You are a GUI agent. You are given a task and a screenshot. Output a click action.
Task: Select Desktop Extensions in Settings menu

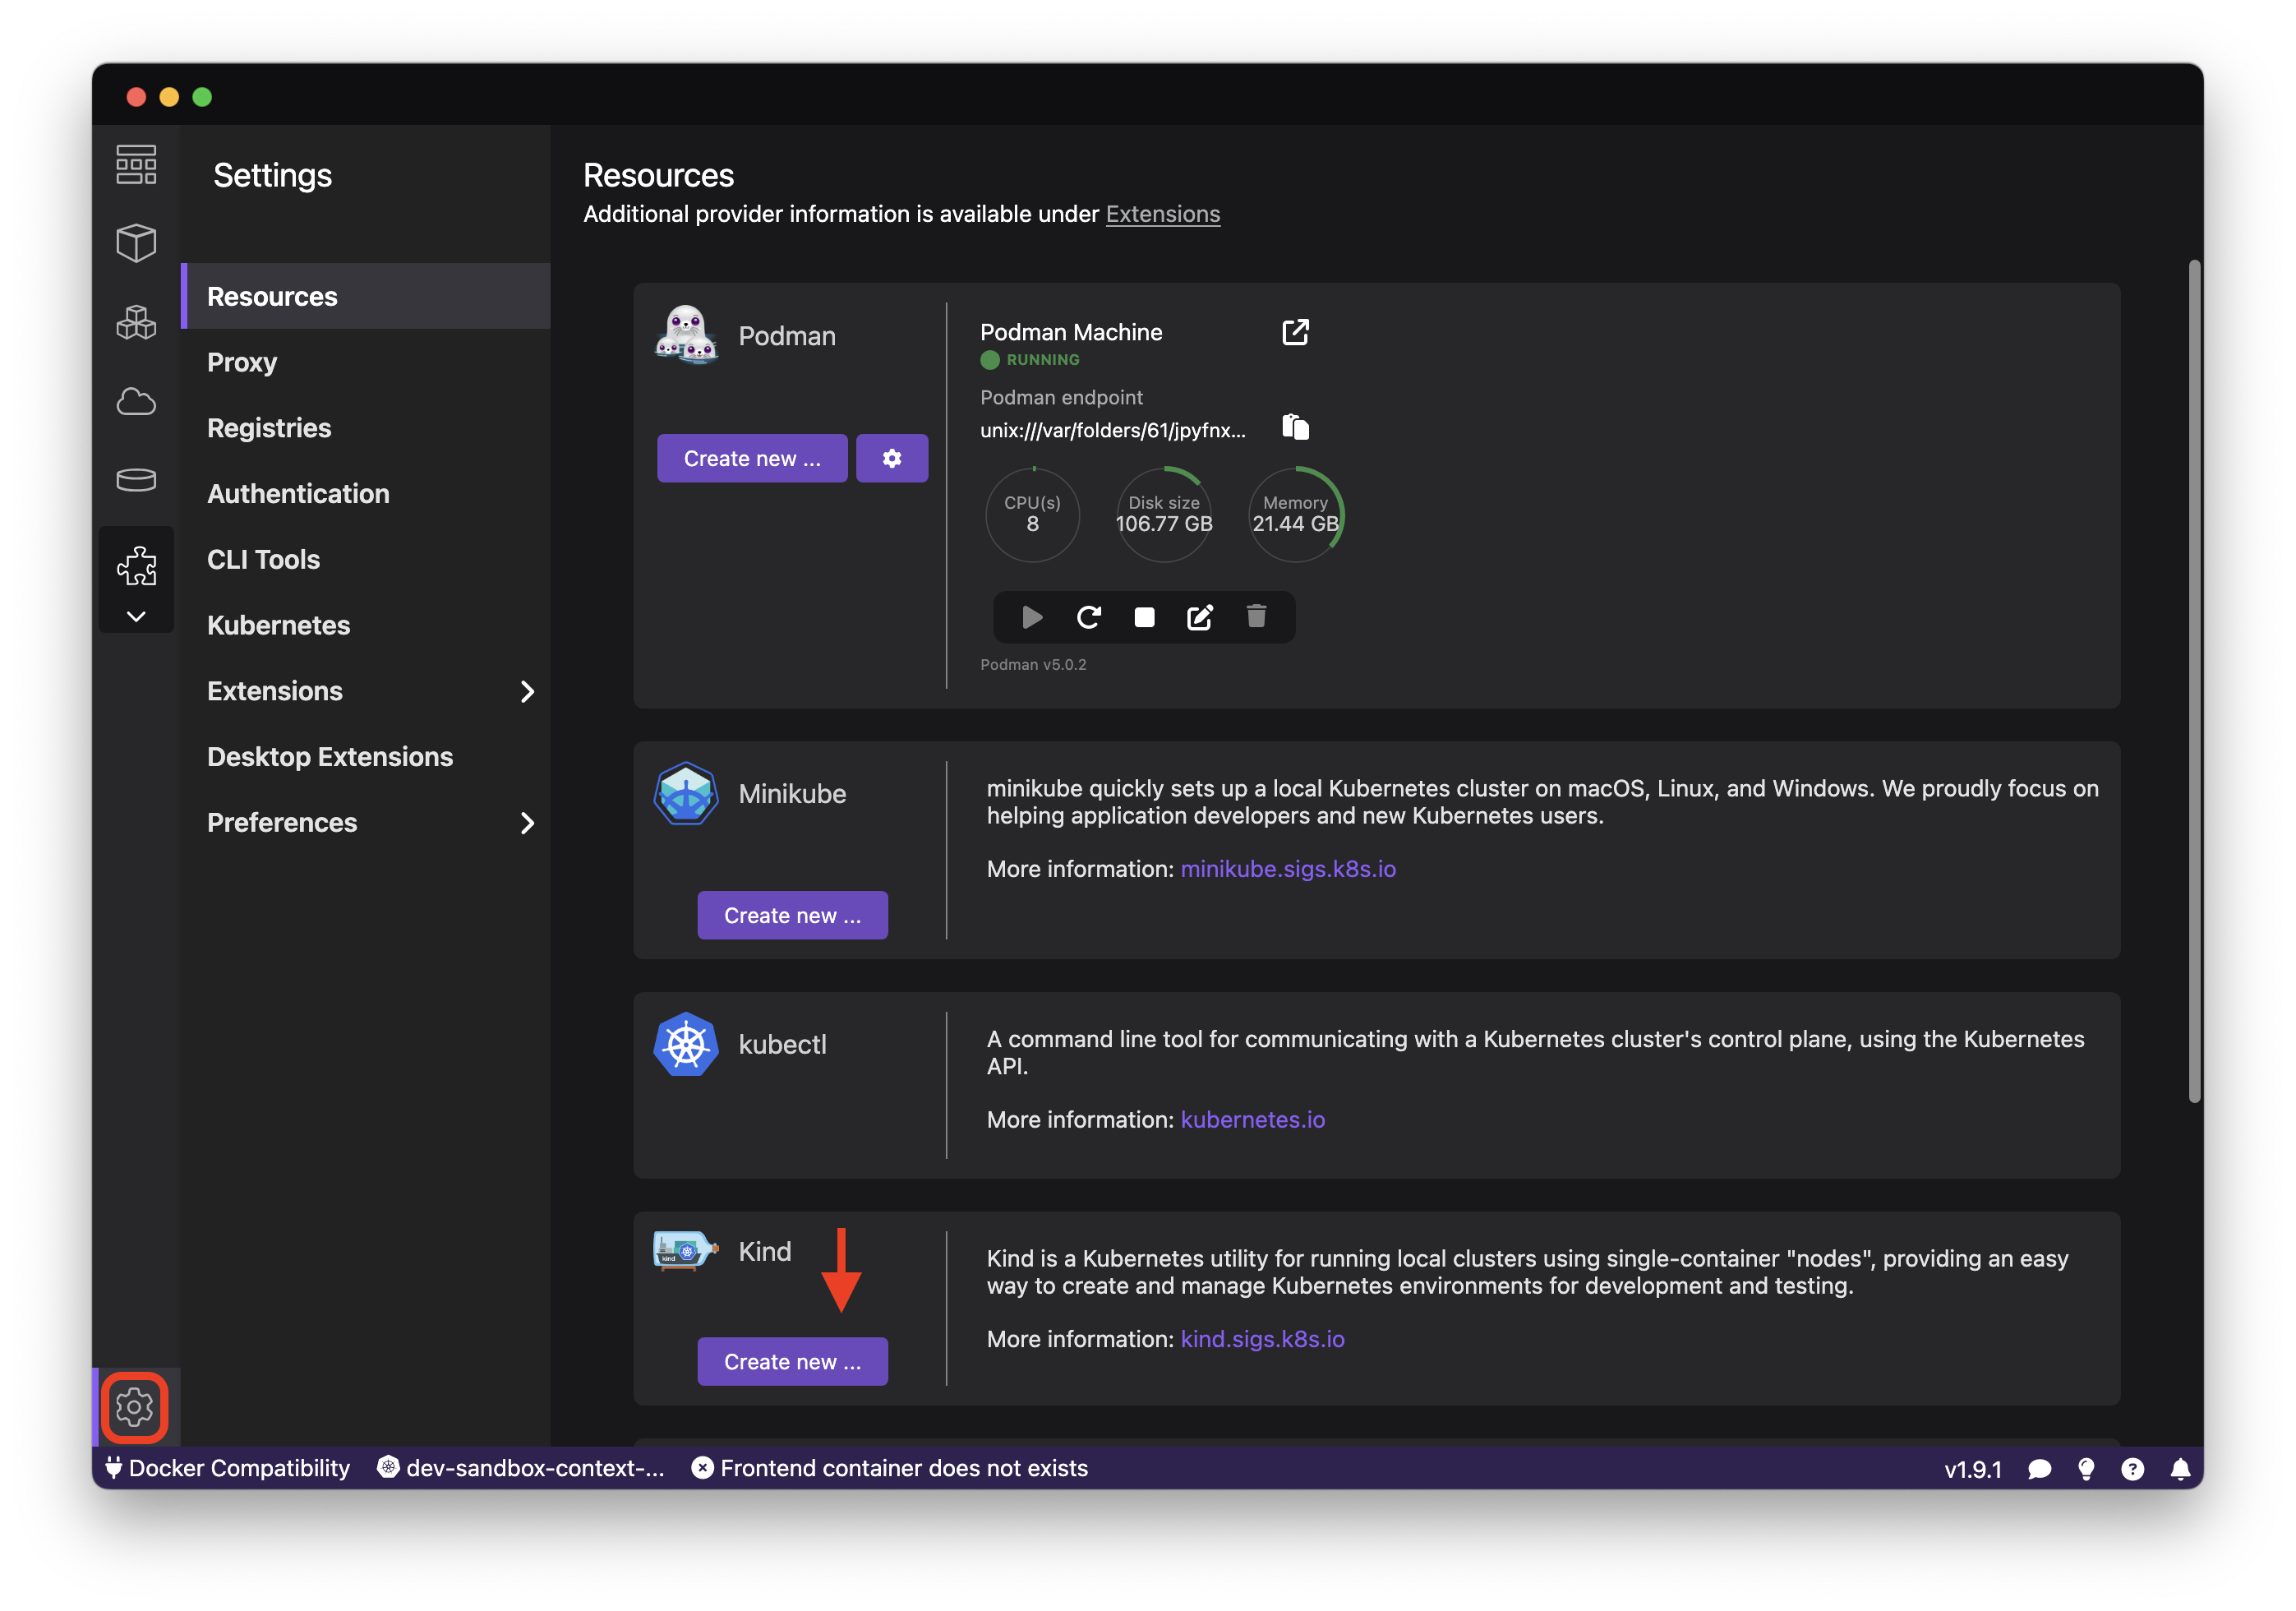click(366, 757)
